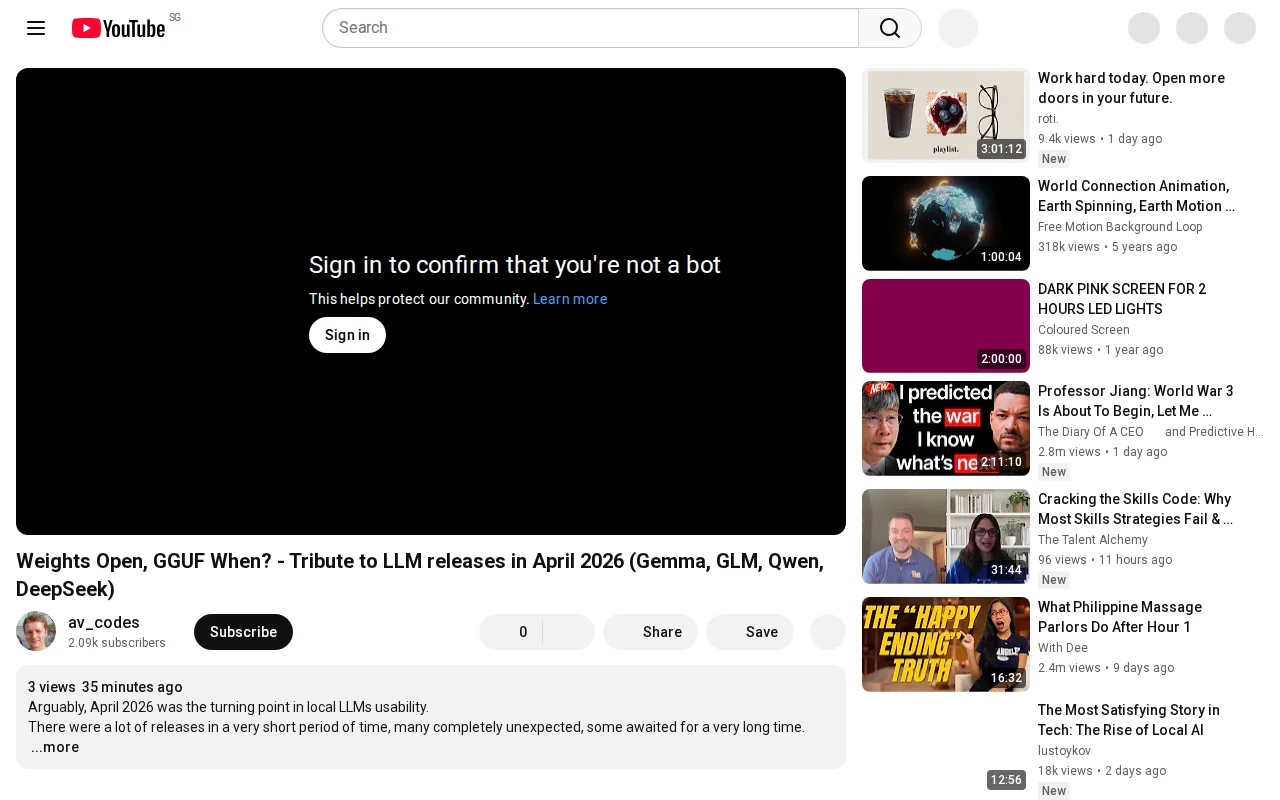Click the 'lustoykov' channel name
Image resolution: width=1280 pixels, height=800 pixels.
pyautogui.click(x=1064, y=751)
